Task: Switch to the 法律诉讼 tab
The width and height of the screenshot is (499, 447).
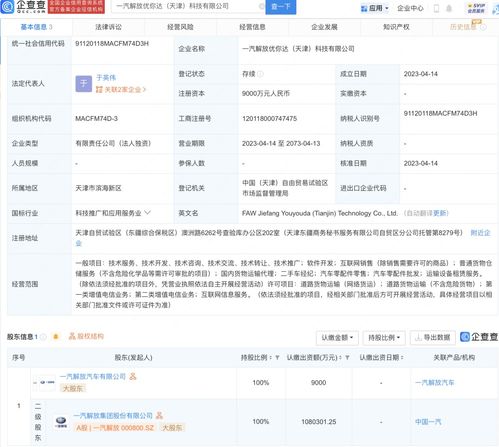Action: tap(108, 27)
